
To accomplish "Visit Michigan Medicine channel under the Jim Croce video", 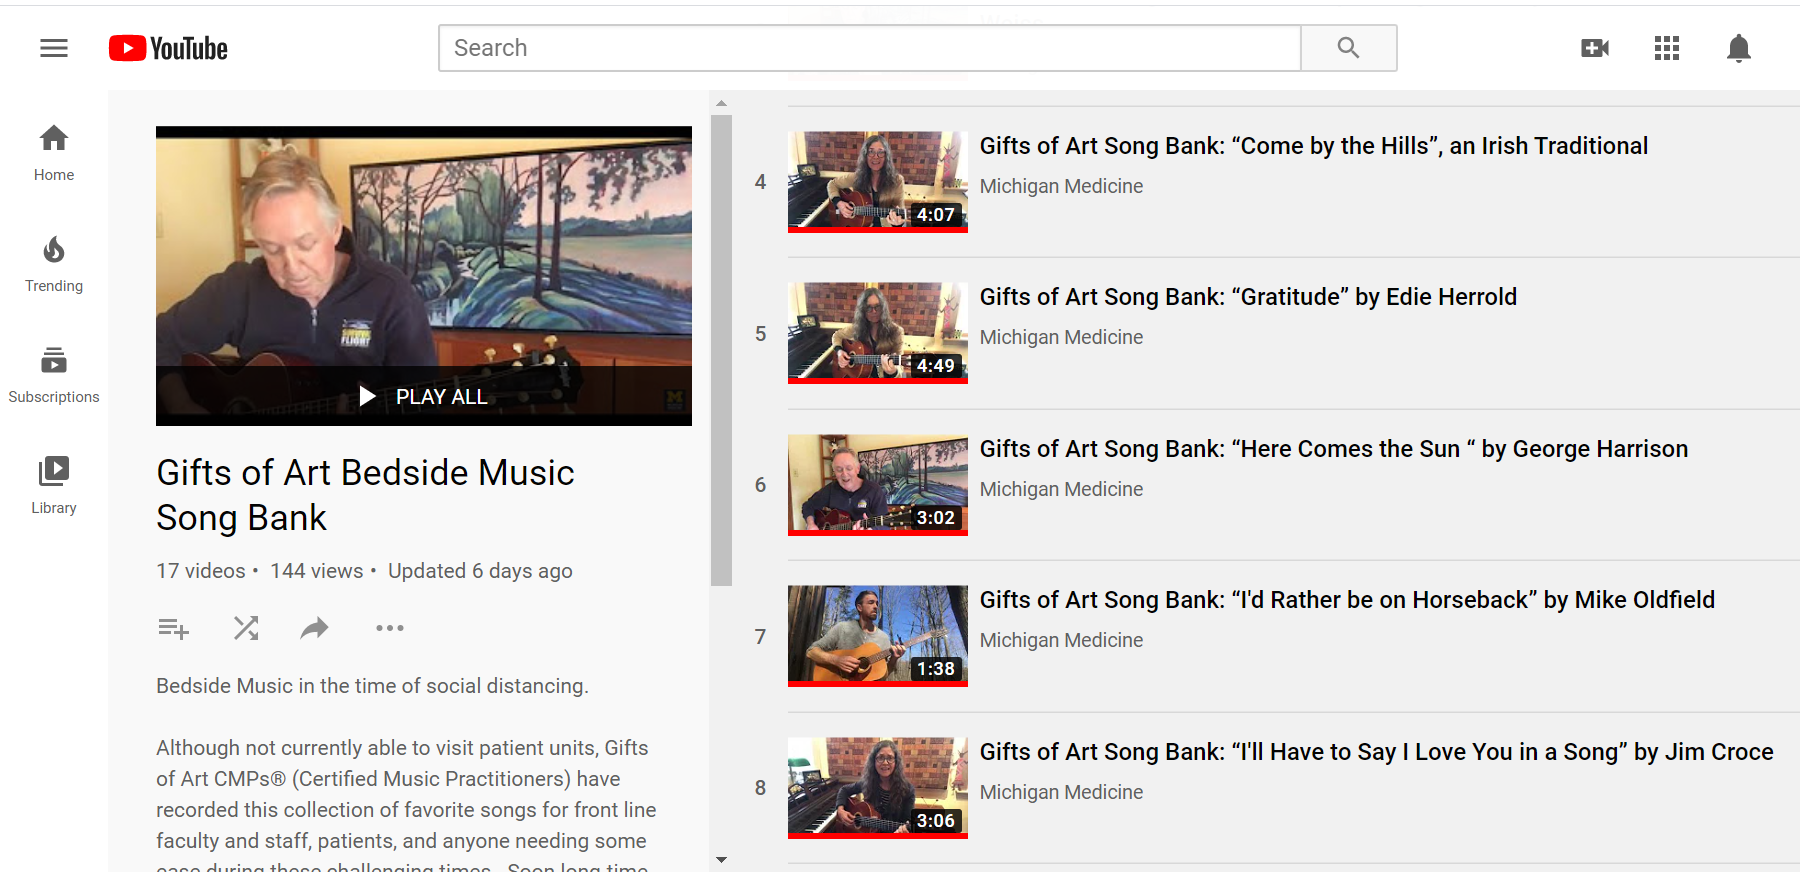I will [x=1061, y=792].
